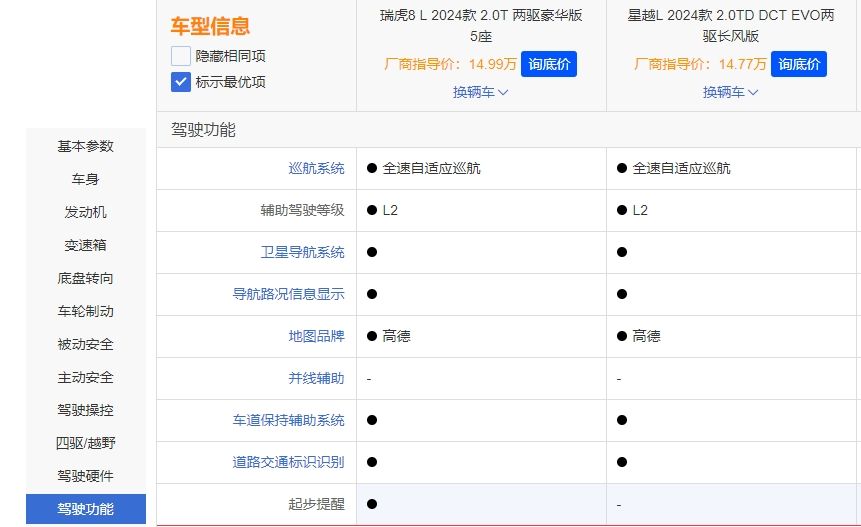Open the 并线辅助 parameter link
861x527 pixels.
tap(316, 378)
